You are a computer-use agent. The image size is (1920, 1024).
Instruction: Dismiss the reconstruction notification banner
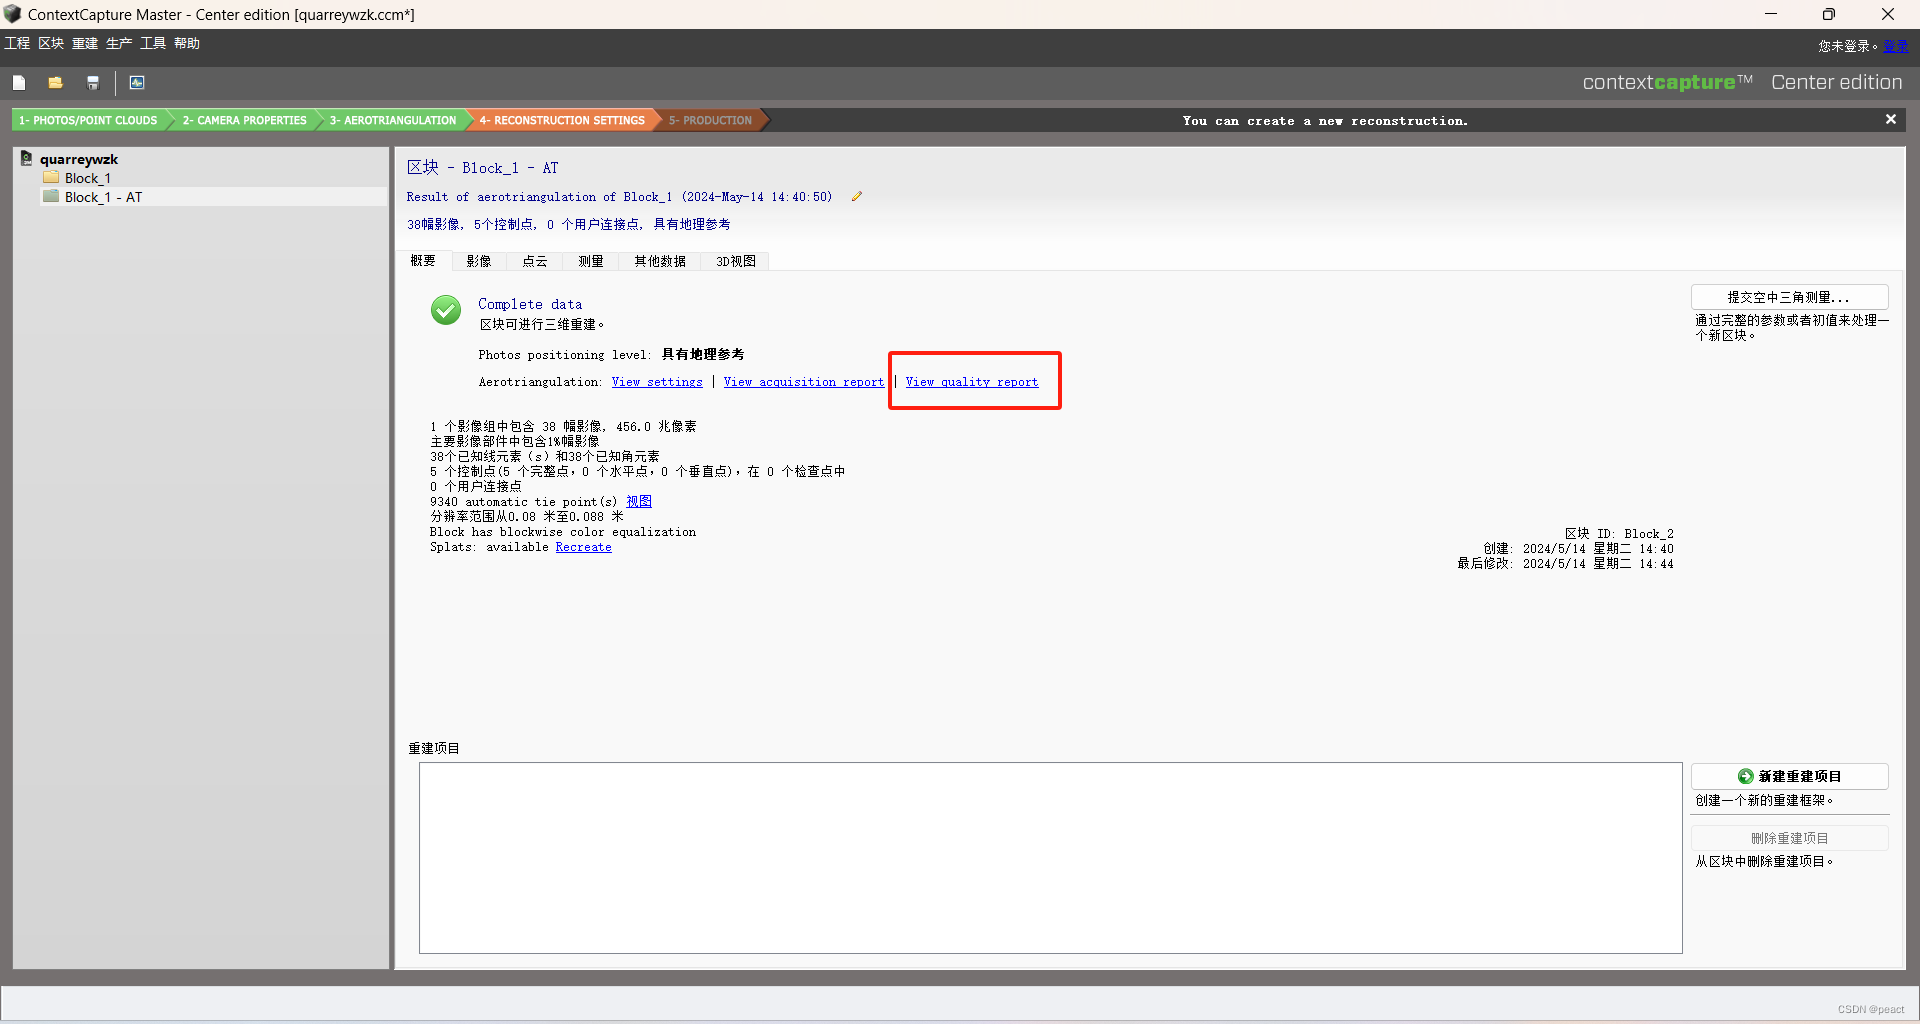1890,119
